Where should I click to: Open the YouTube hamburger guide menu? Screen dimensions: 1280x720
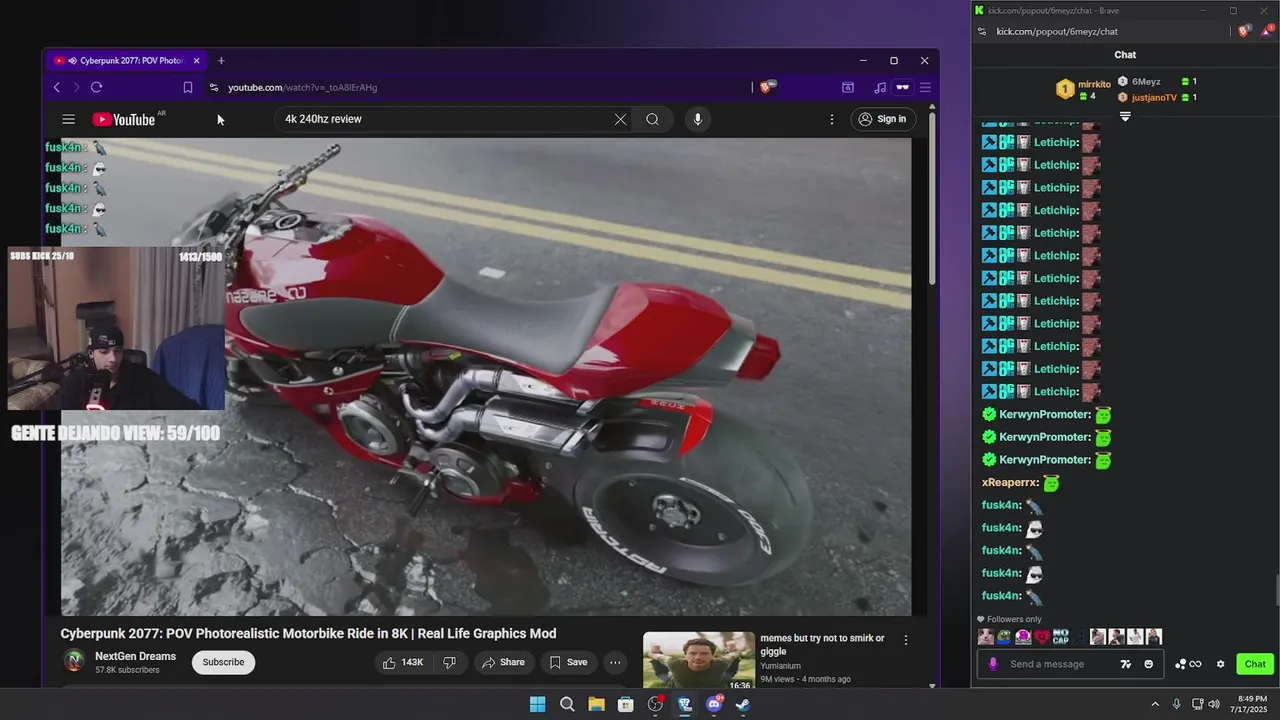point(68,119)
